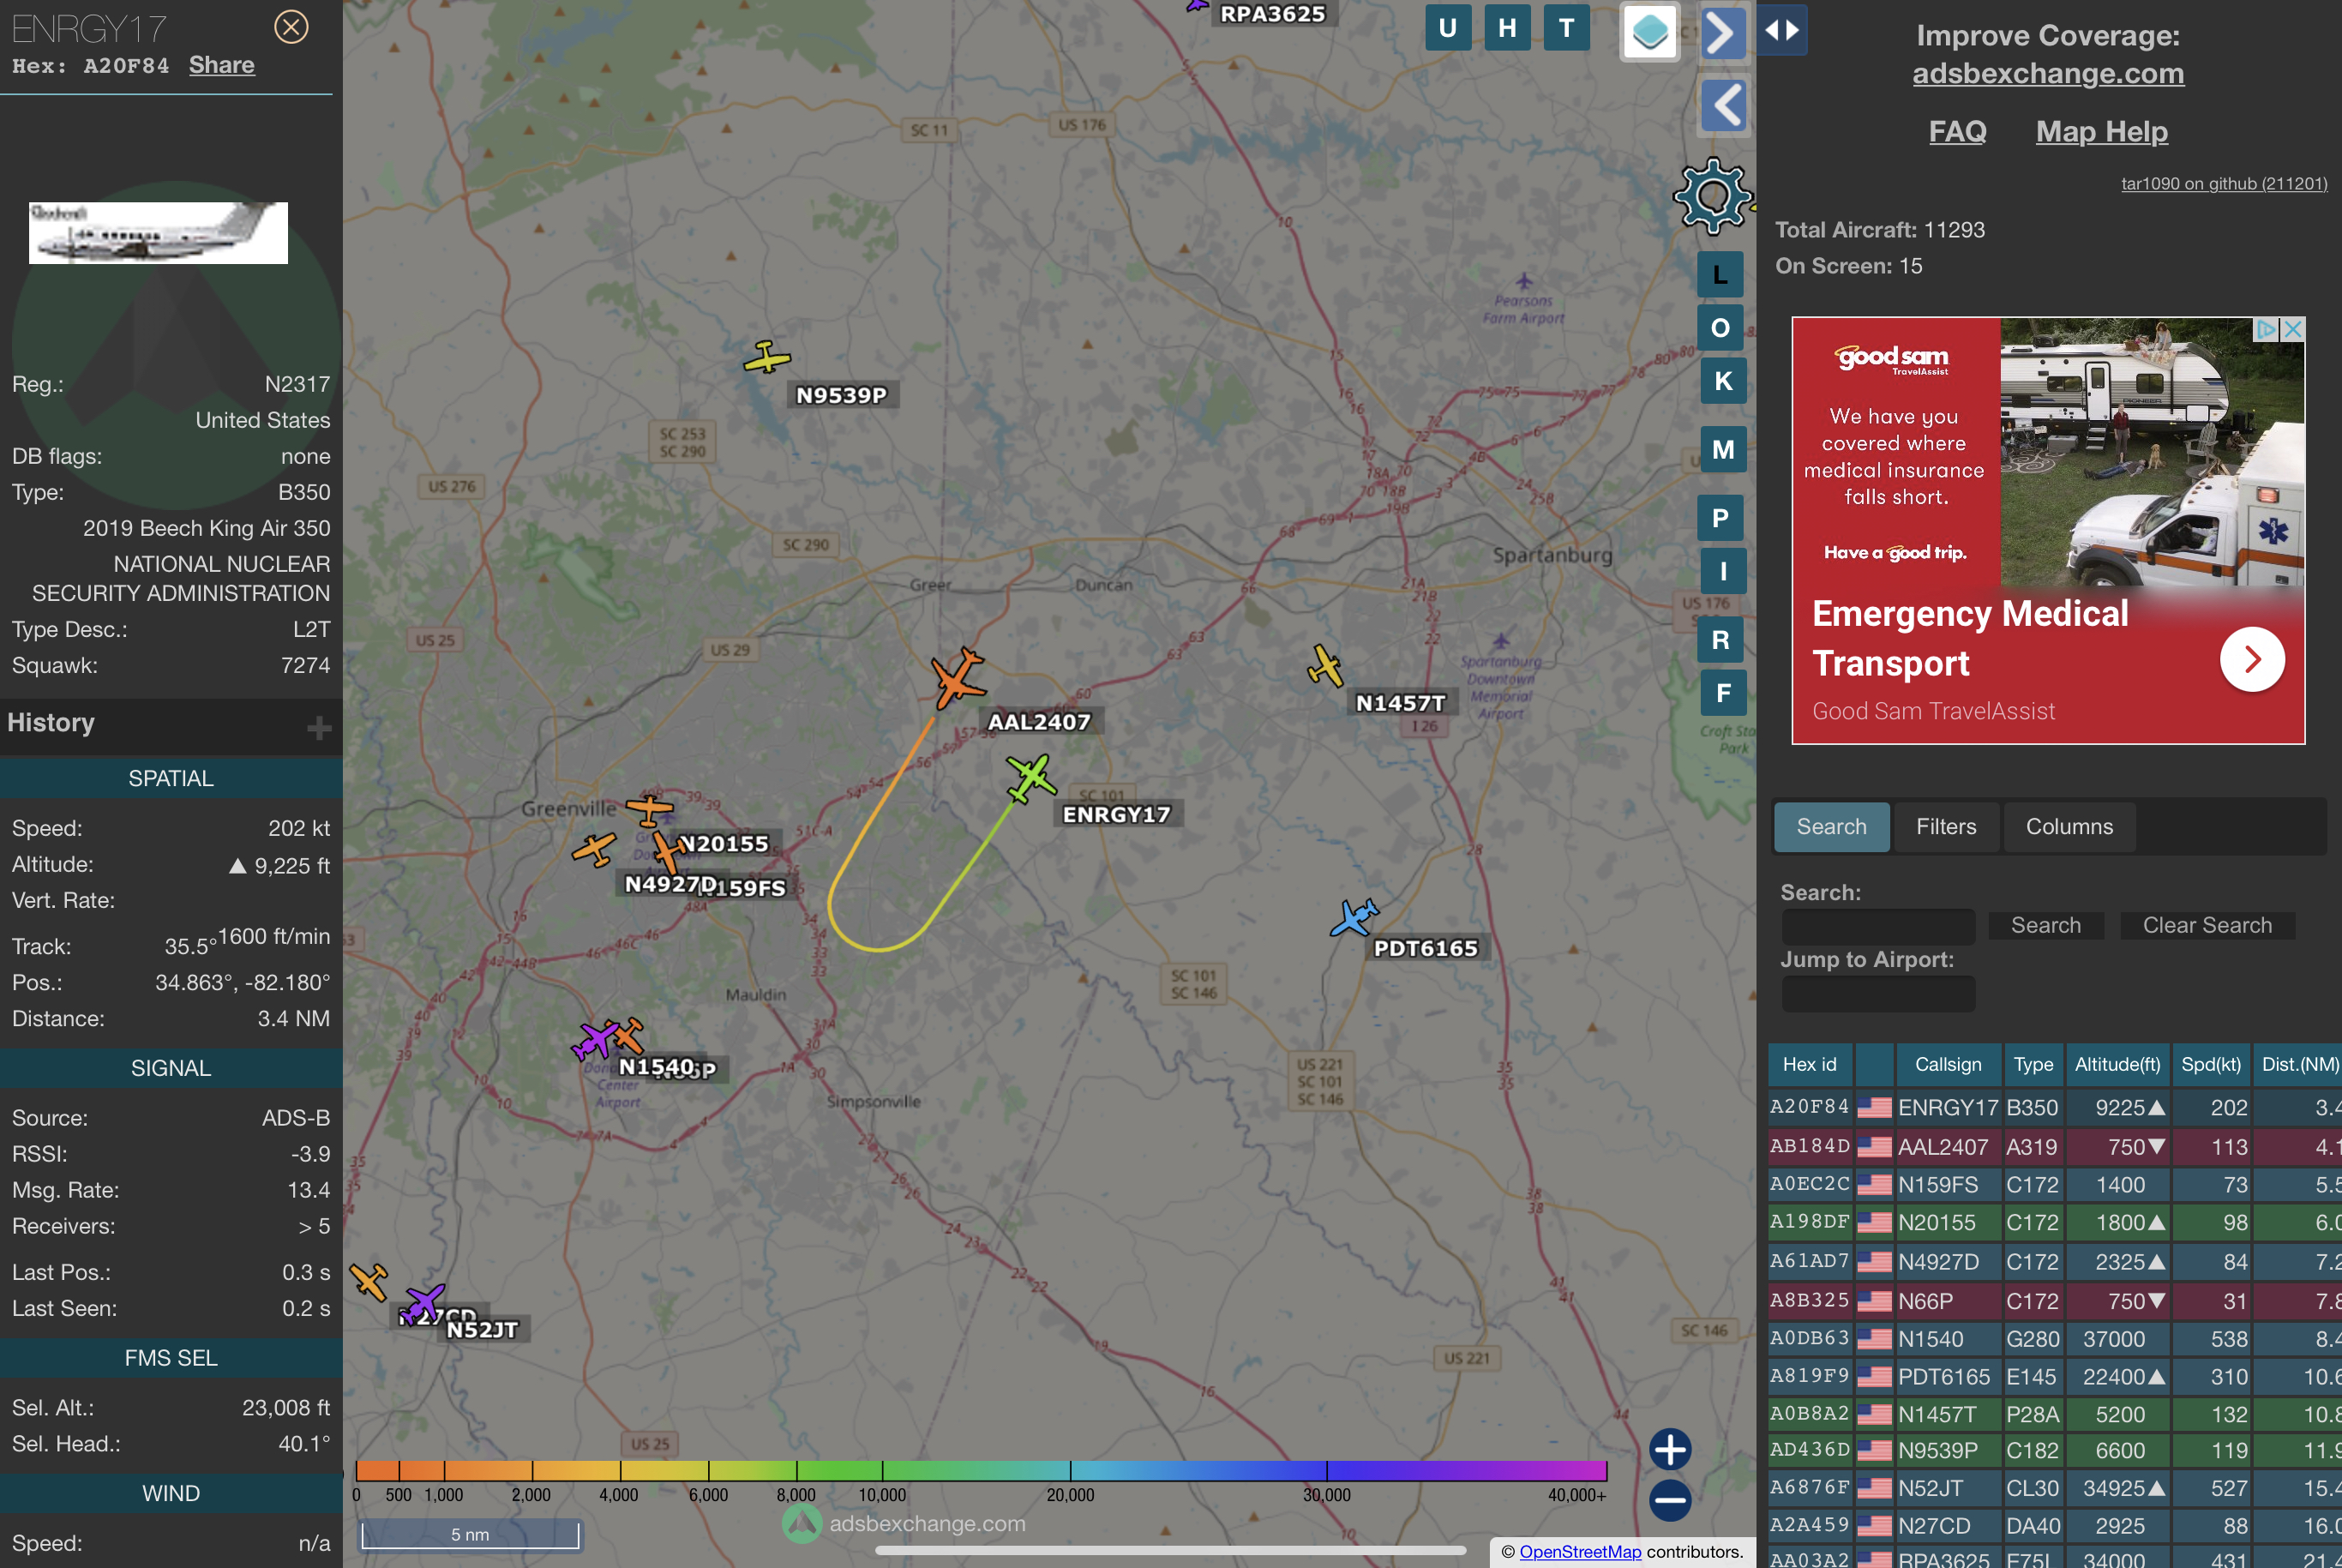
Task: Toggle the U map button
Action: (x=1447, y=28)
